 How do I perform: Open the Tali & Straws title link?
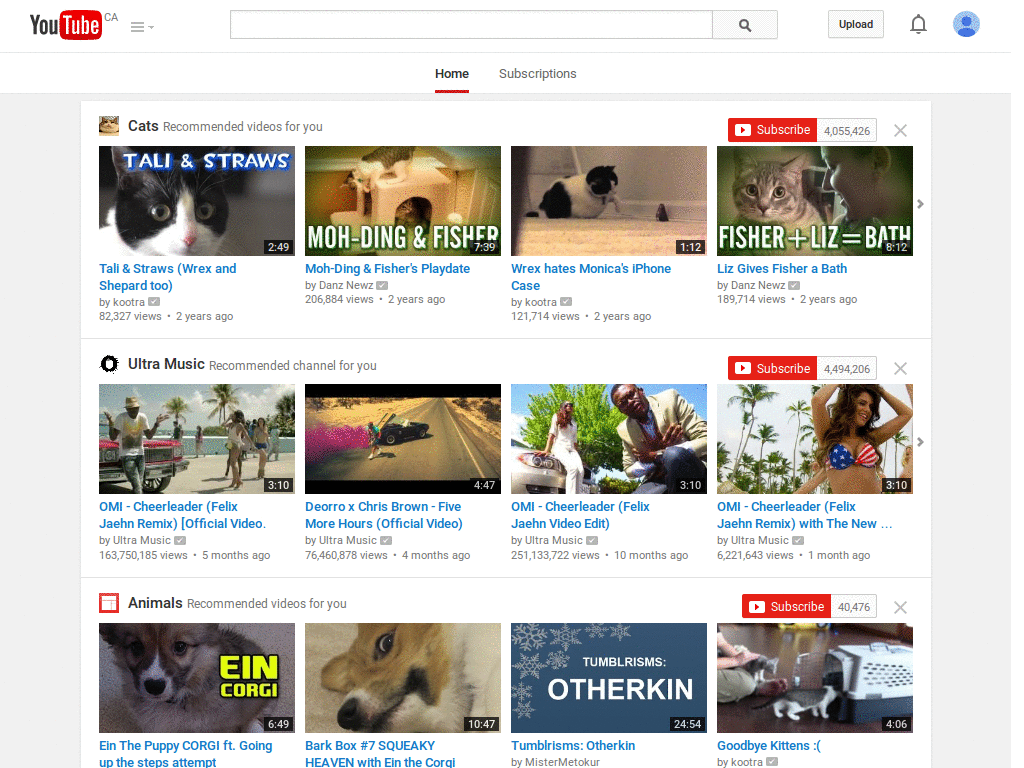[168, 277]
